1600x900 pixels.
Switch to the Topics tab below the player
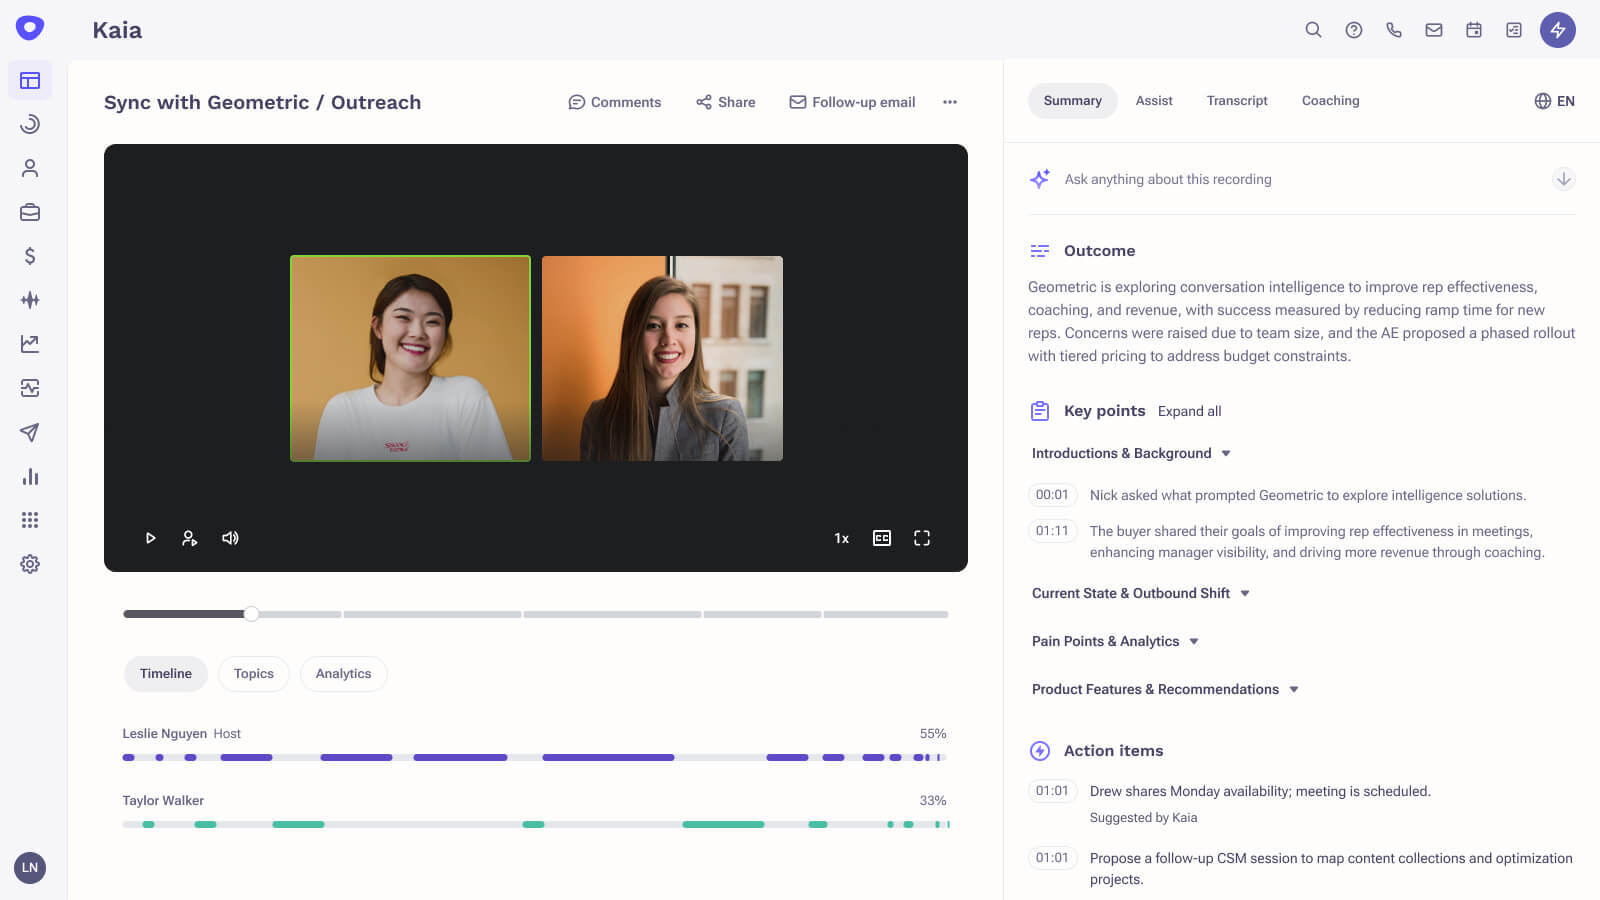[253, 674]
